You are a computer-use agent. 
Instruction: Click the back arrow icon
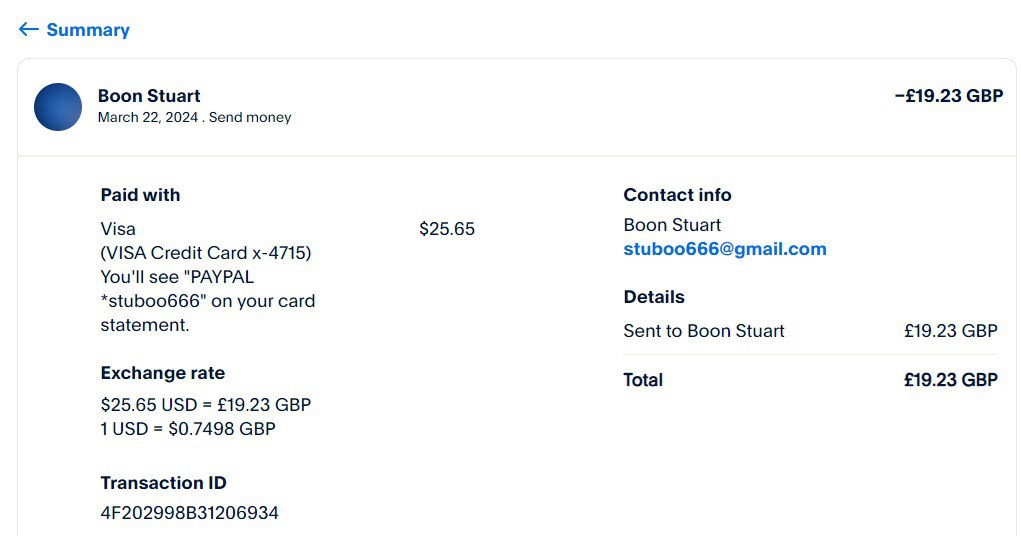[x=28, y=30]
